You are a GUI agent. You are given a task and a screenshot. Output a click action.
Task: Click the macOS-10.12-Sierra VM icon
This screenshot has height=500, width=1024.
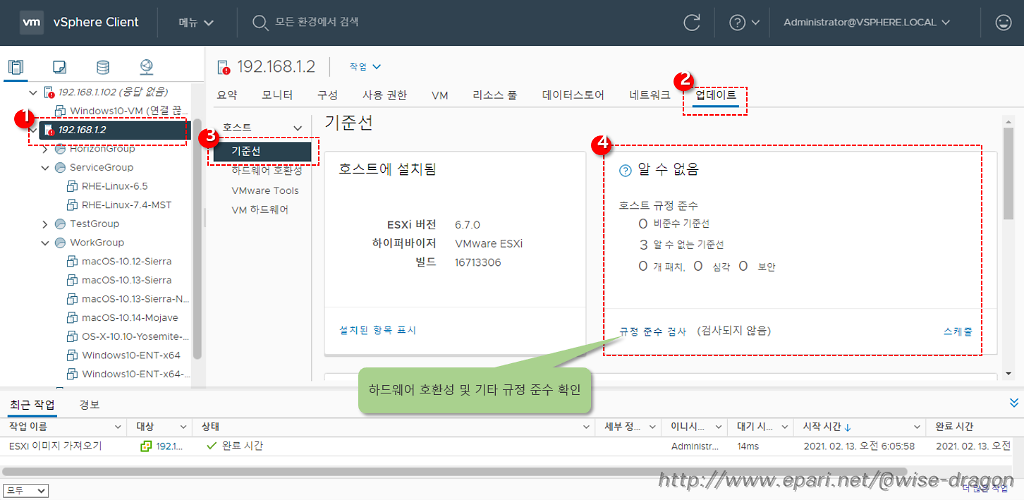[x=73, y=261]
